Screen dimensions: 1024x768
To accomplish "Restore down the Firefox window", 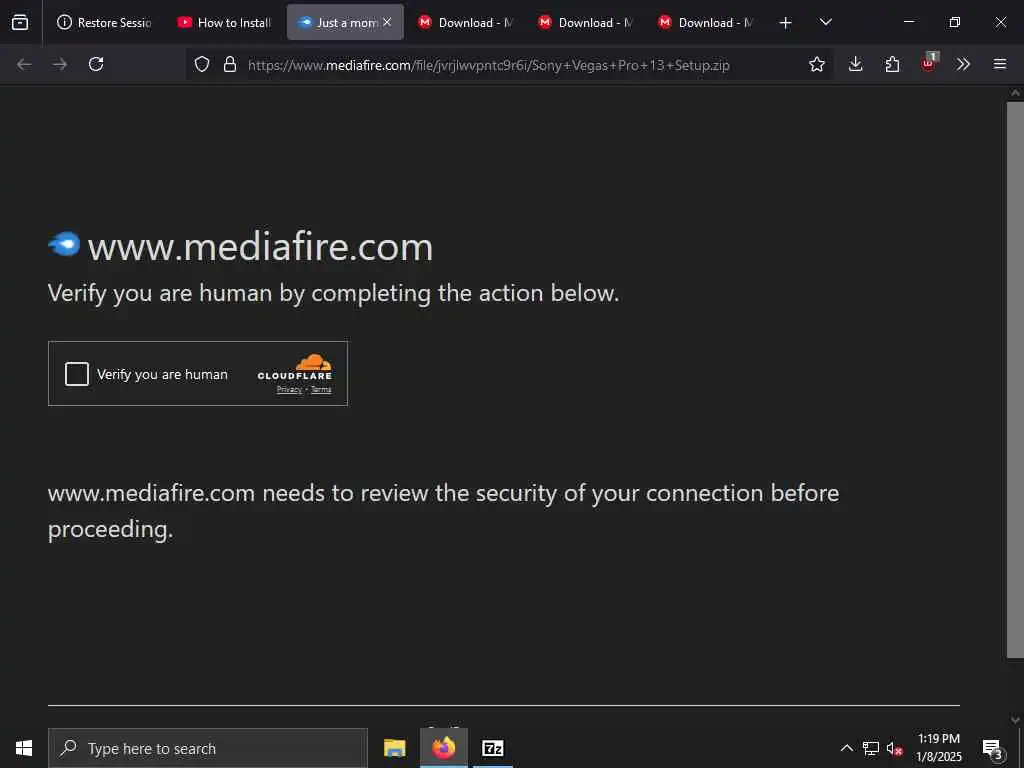I will tap(955, 22).
